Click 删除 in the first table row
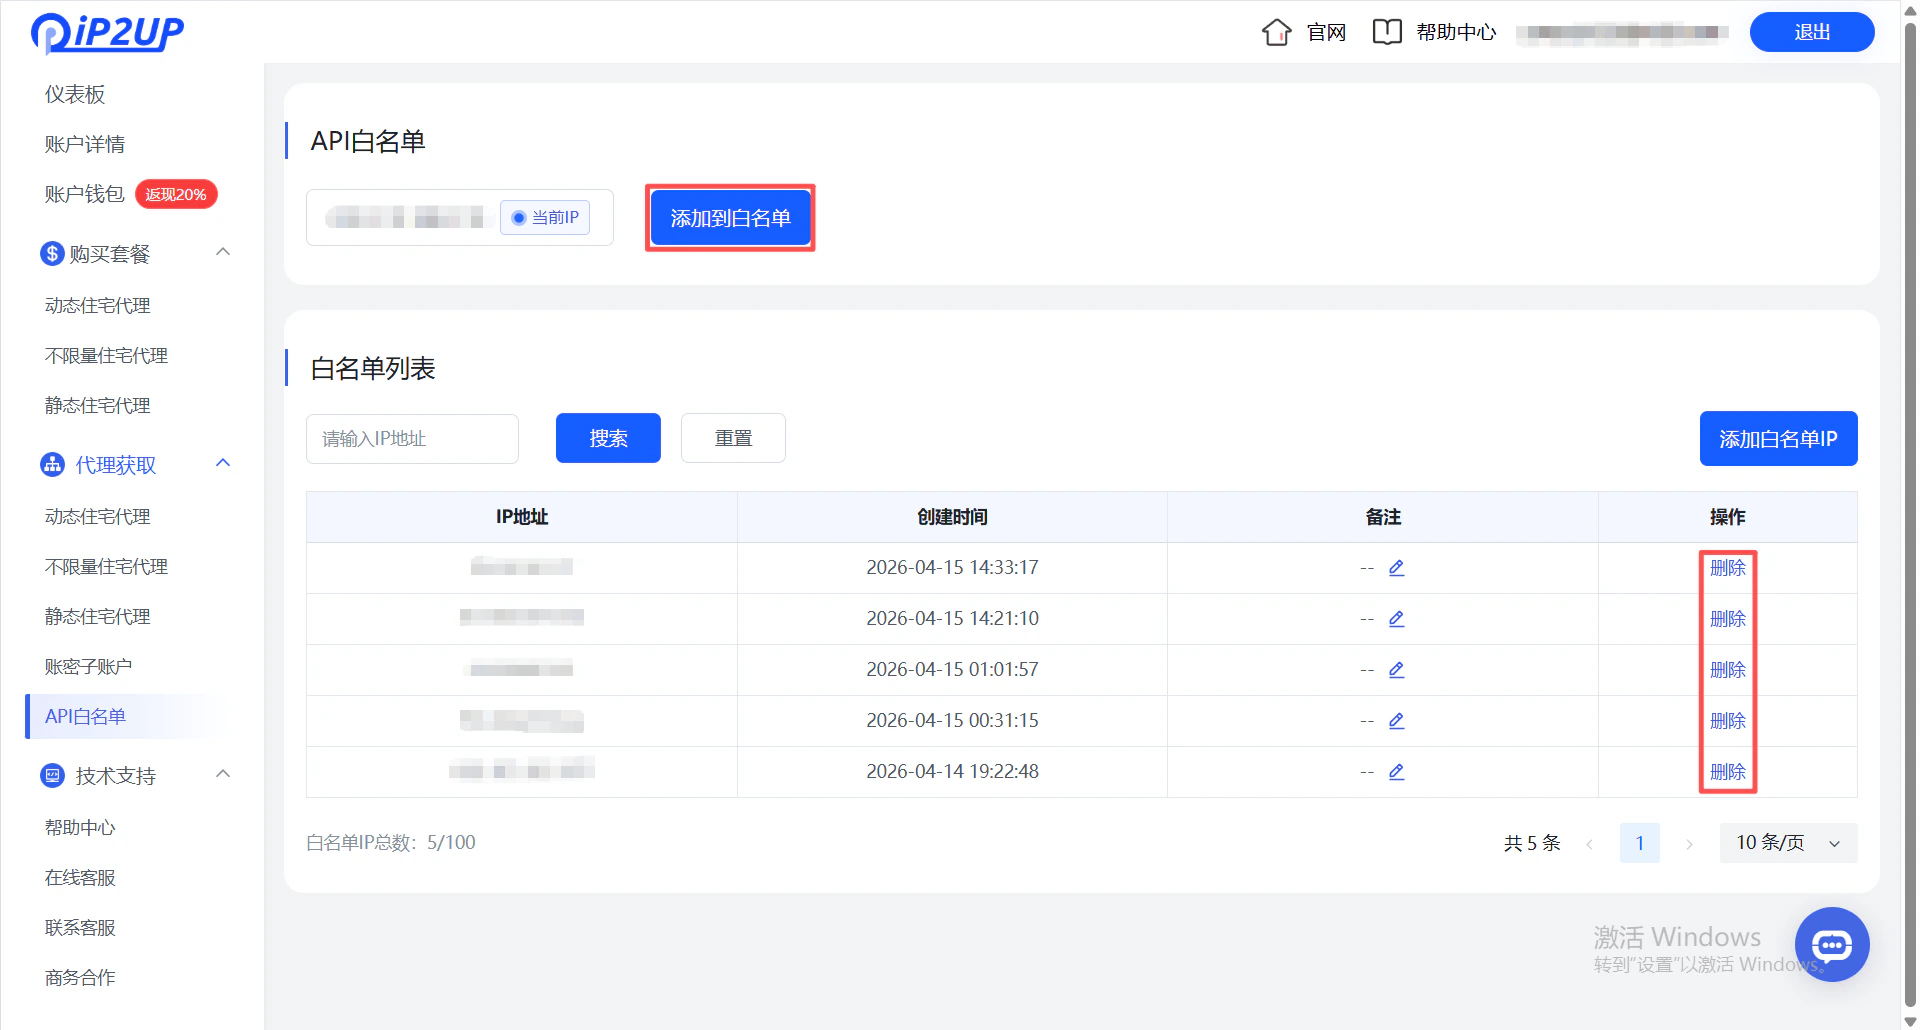This screenshot has height=1030, width=1920. pos(1728,567)
